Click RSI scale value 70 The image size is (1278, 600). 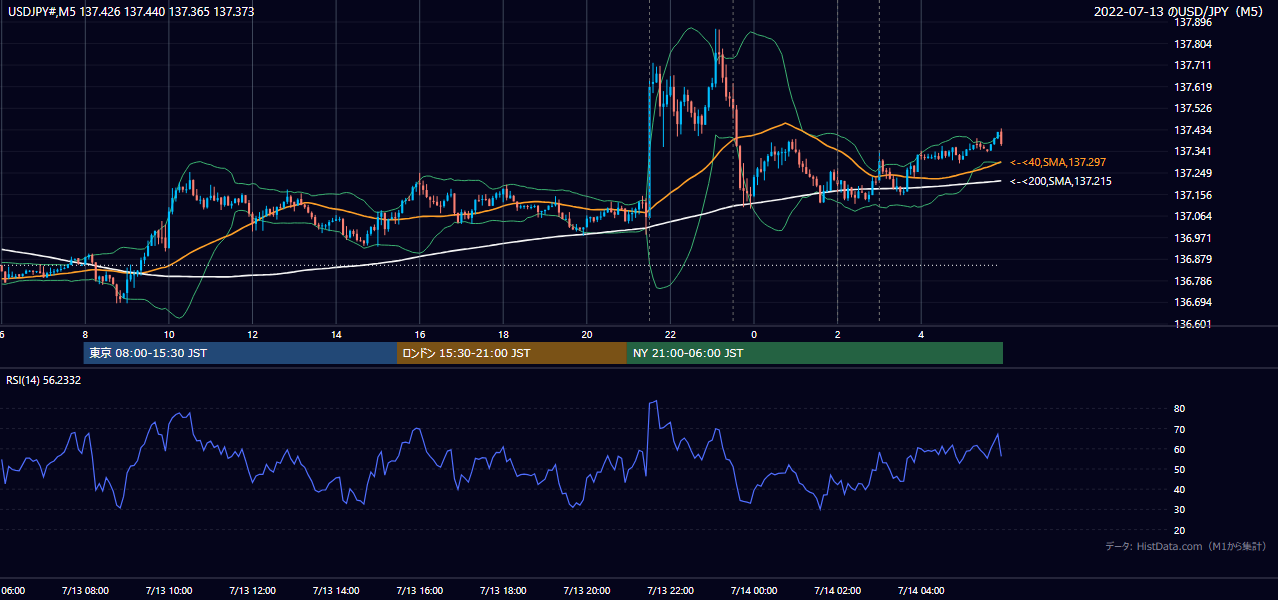1180,429
